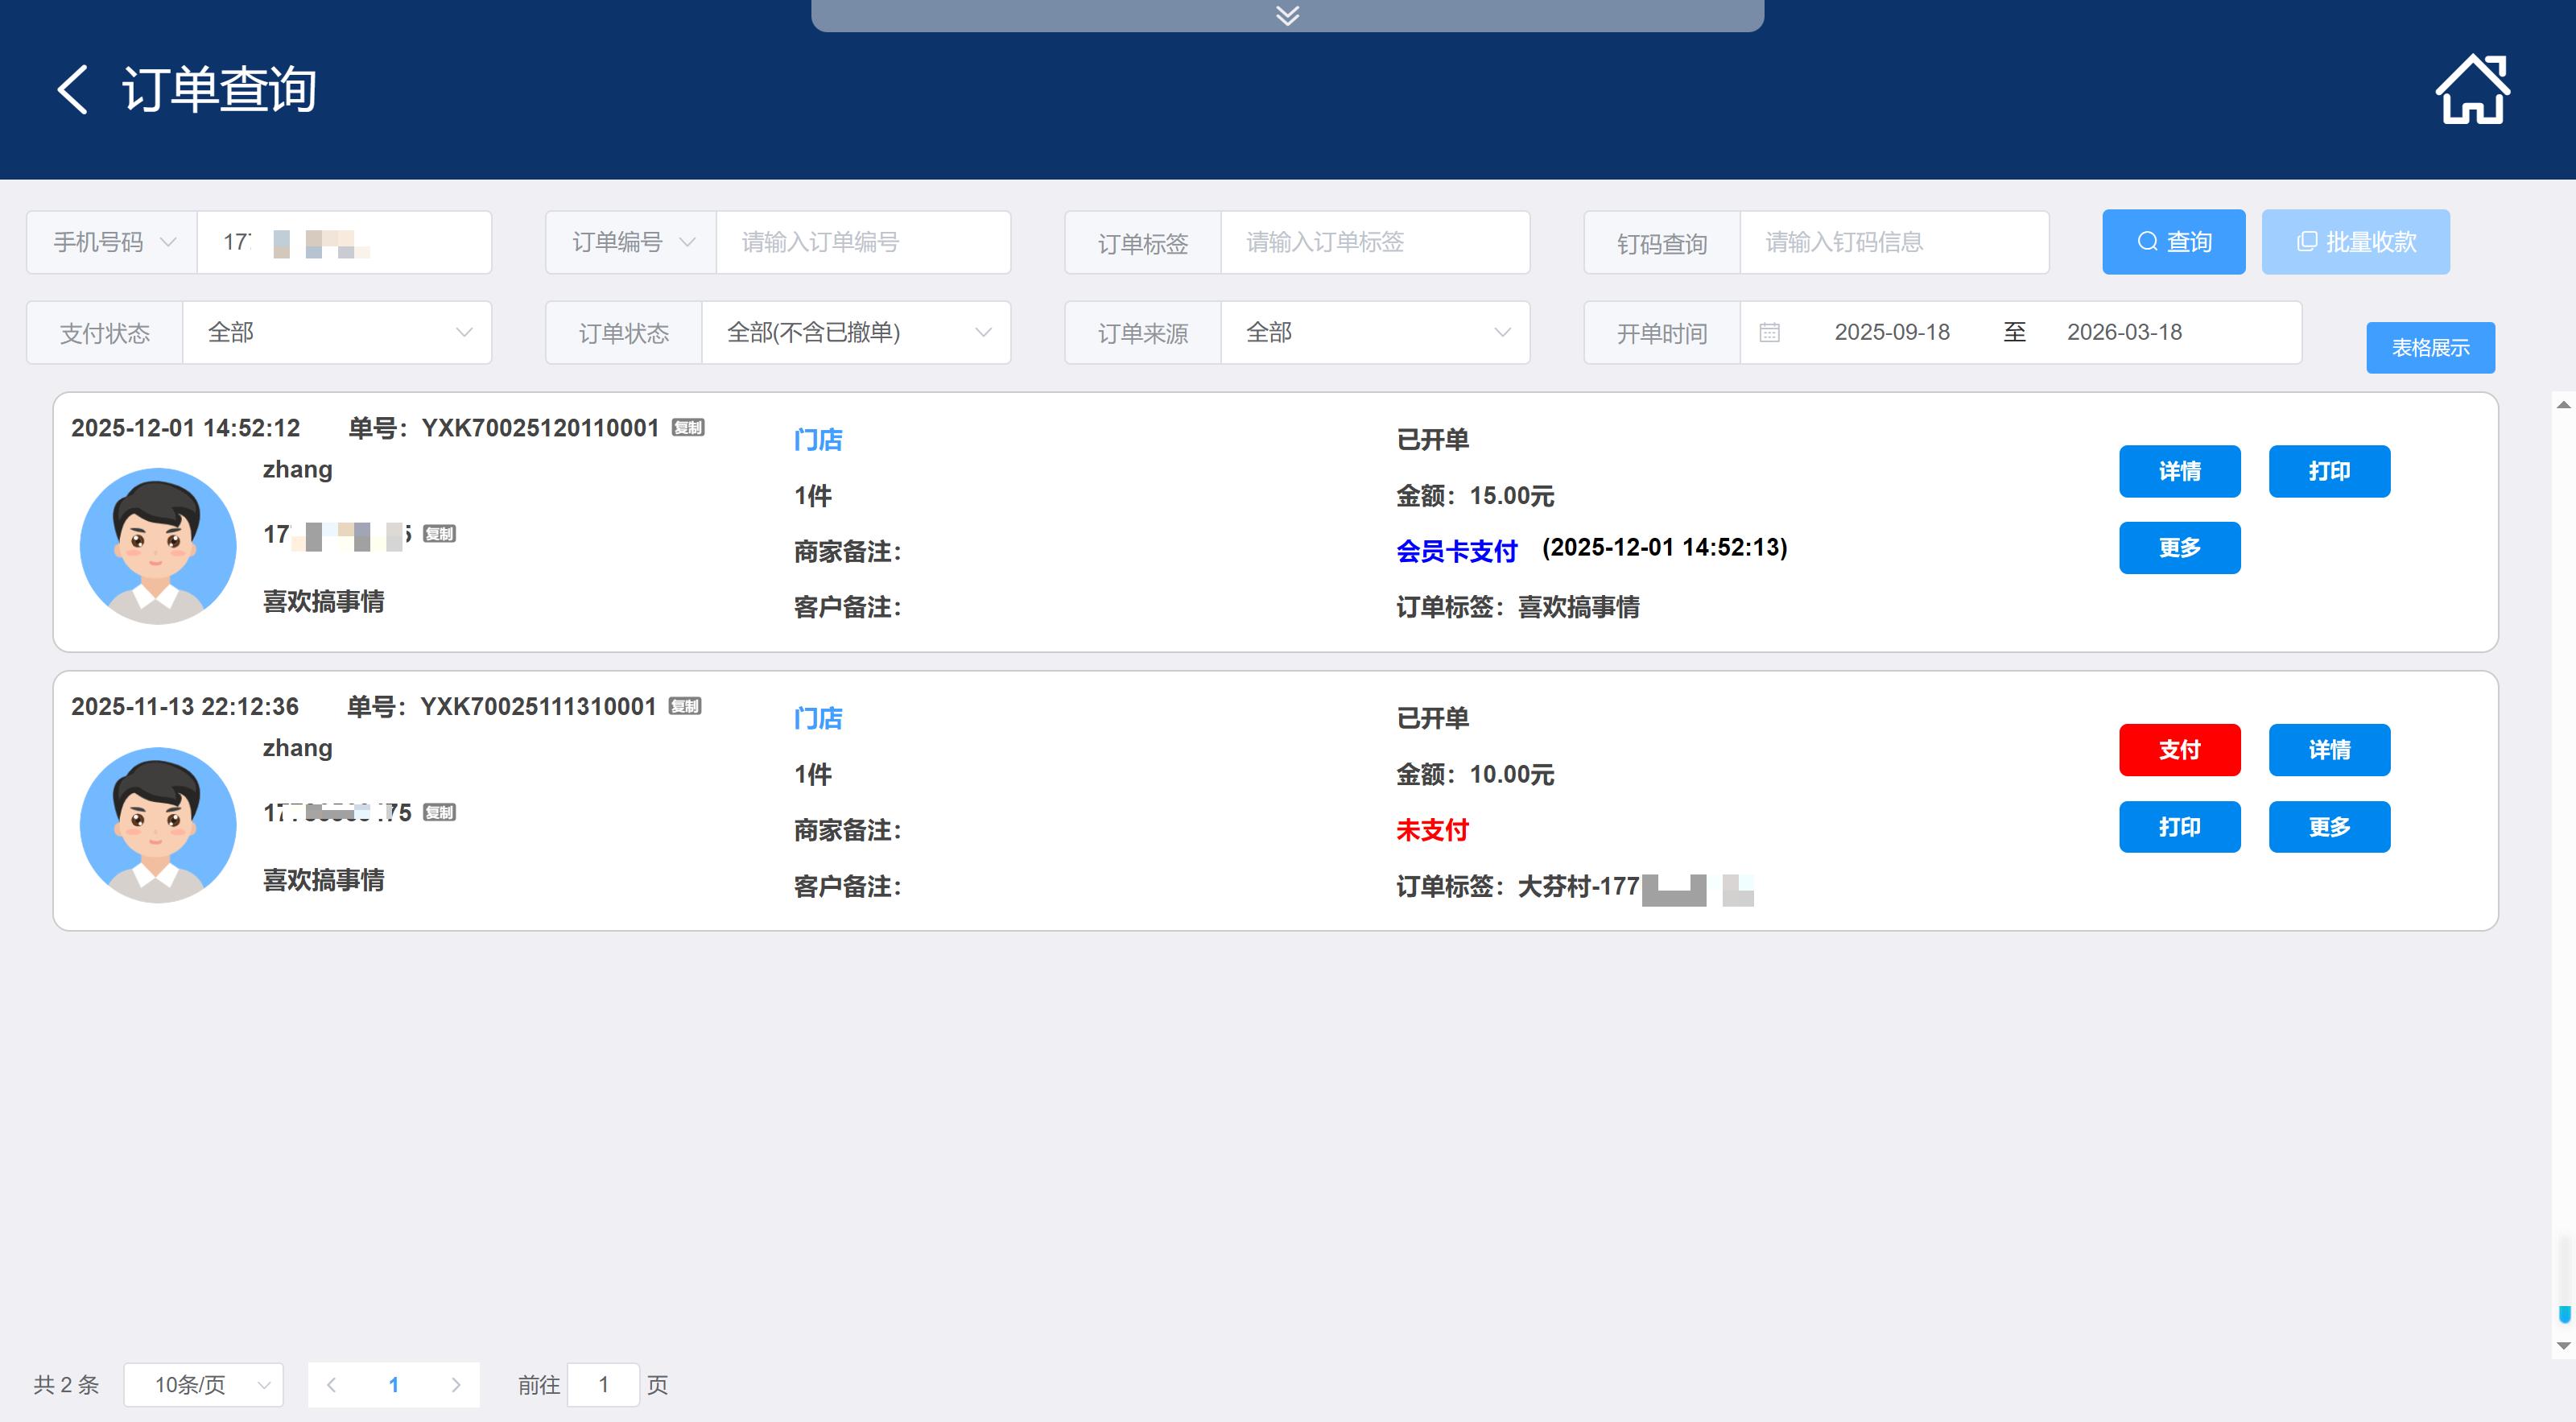
Task: Copy order number YXK70025120110001
Action: click(688, 428)
